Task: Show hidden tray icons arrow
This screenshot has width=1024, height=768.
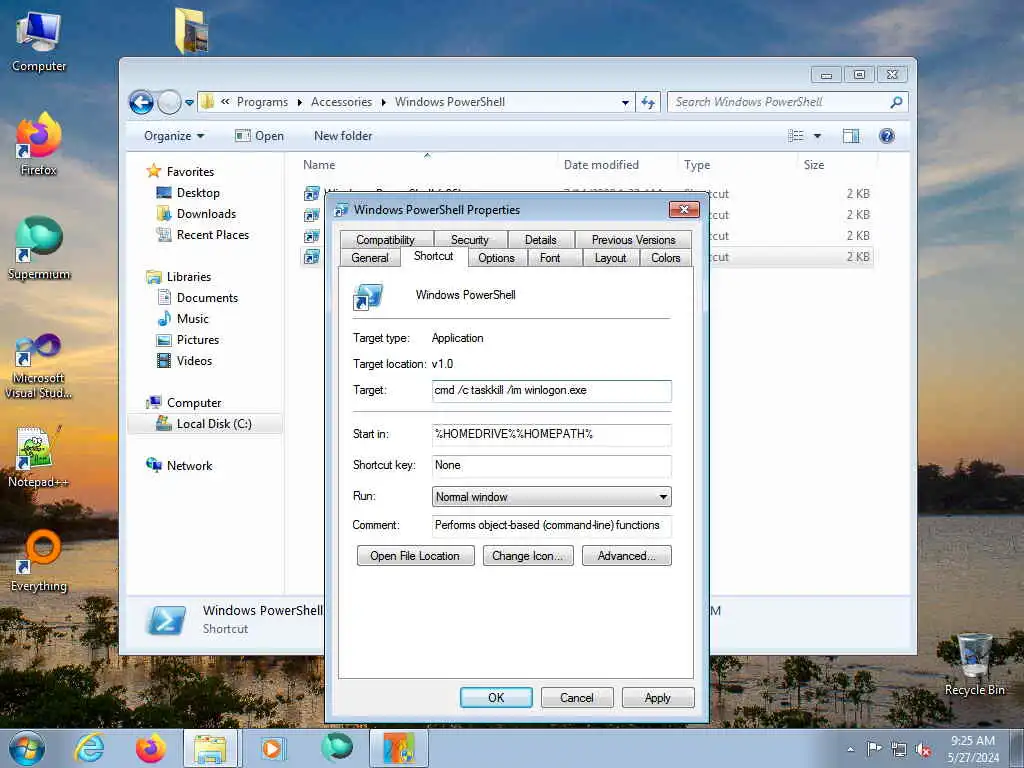Action: click(850, 750)
